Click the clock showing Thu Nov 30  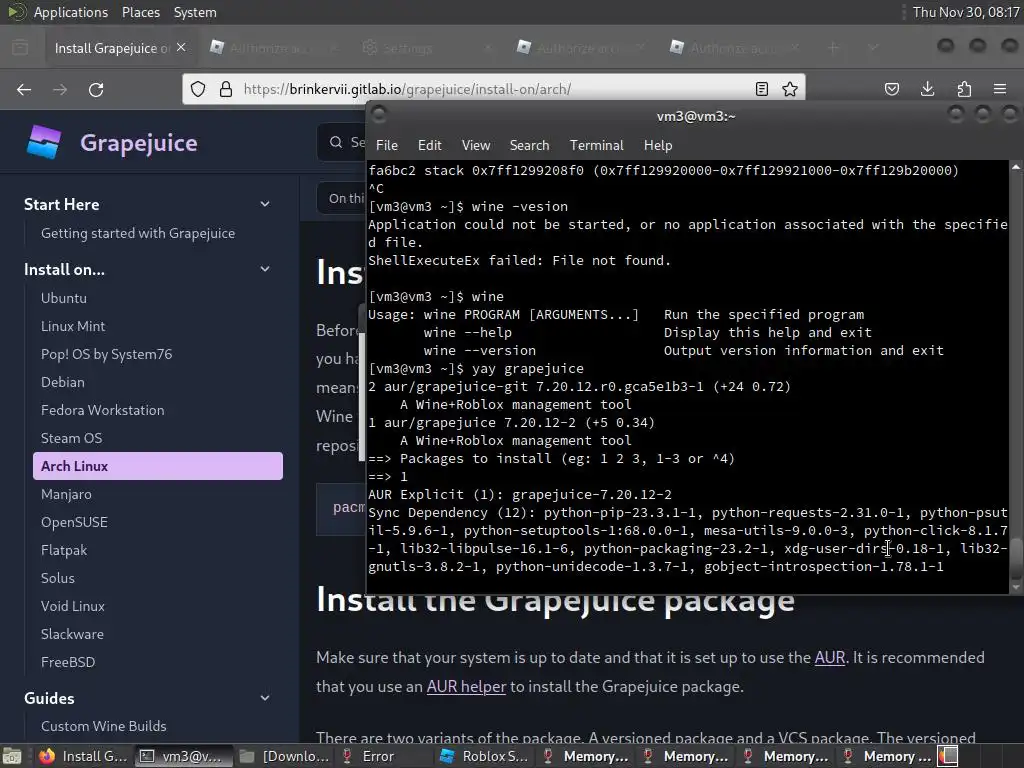[x=966, y=12]
